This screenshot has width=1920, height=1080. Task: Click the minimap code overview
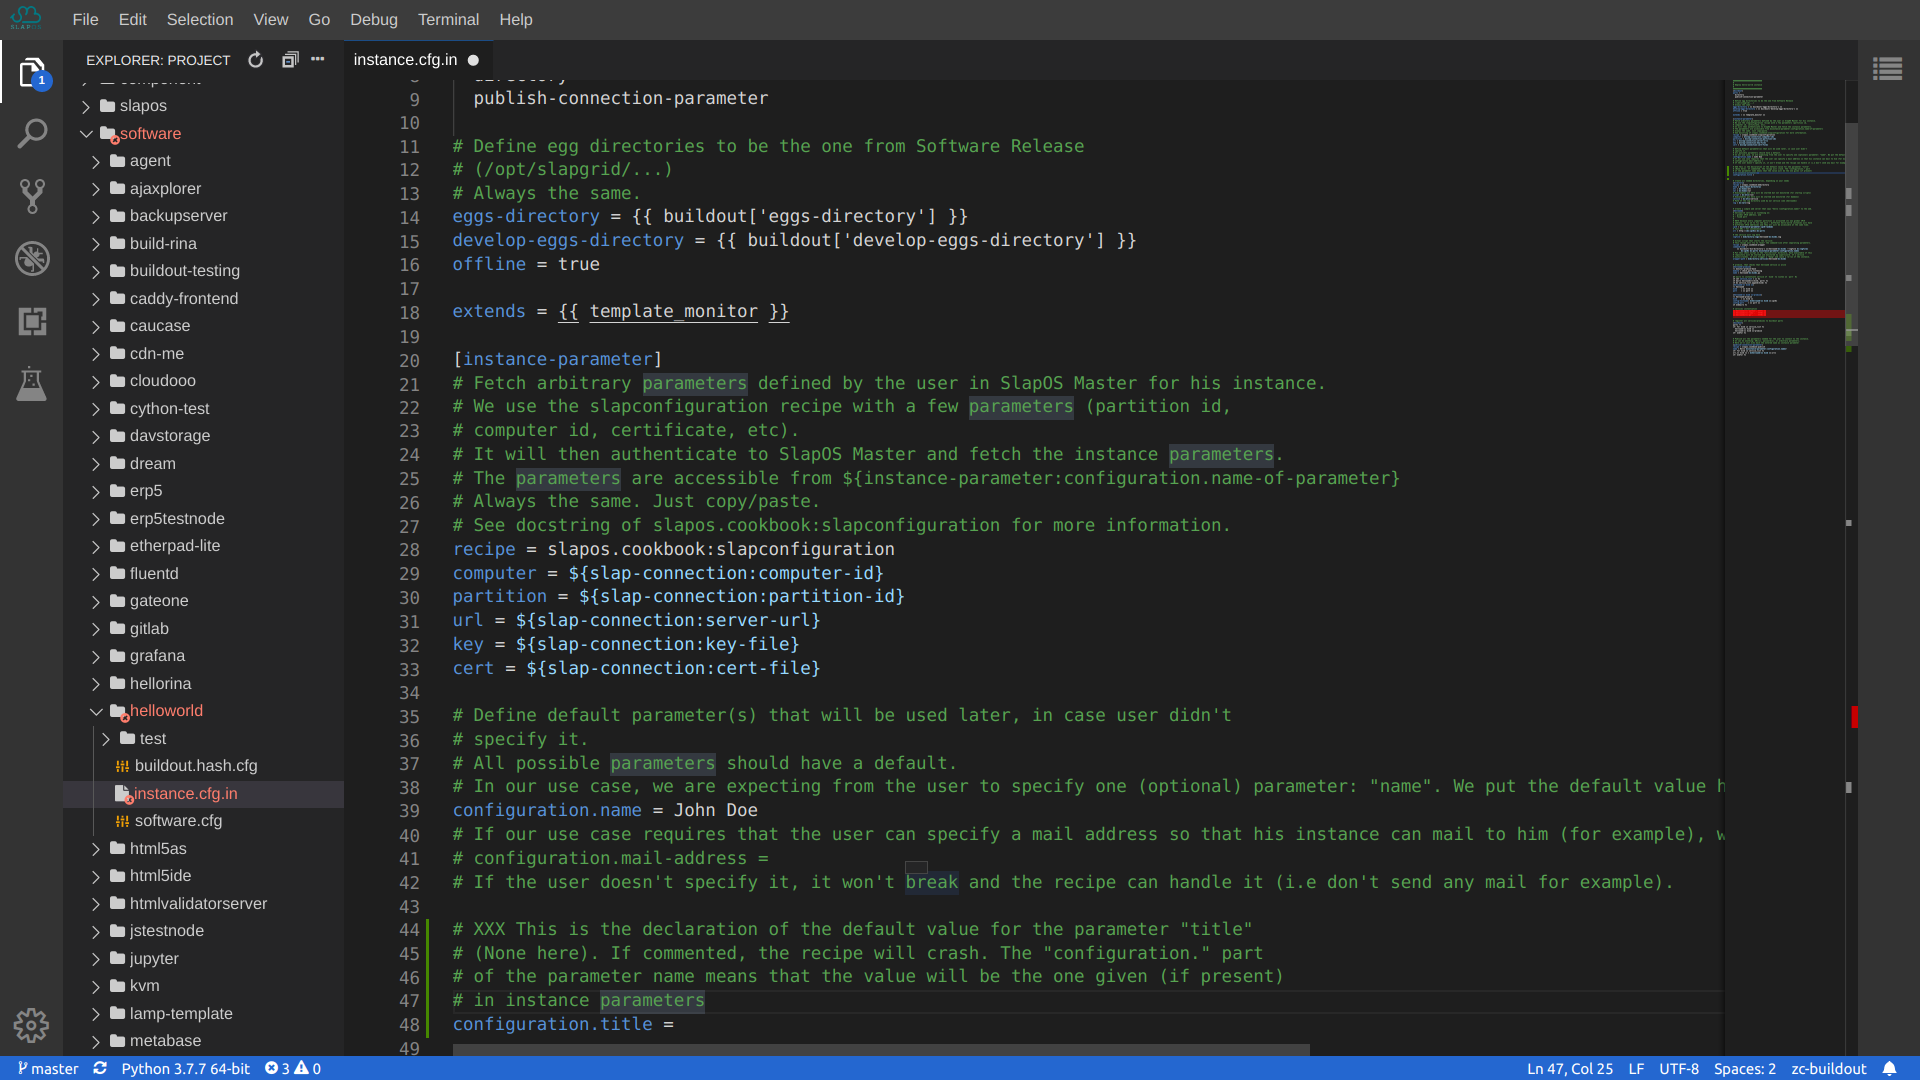(1787, 220)
